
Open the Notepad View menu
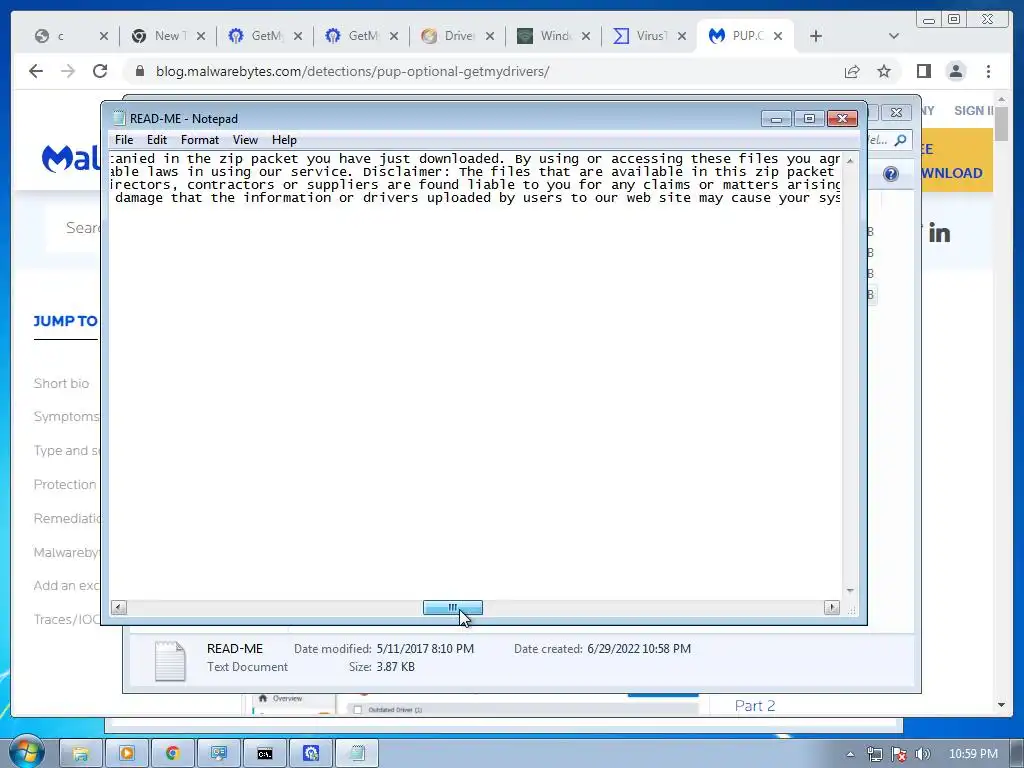click(x=246, y=140)
